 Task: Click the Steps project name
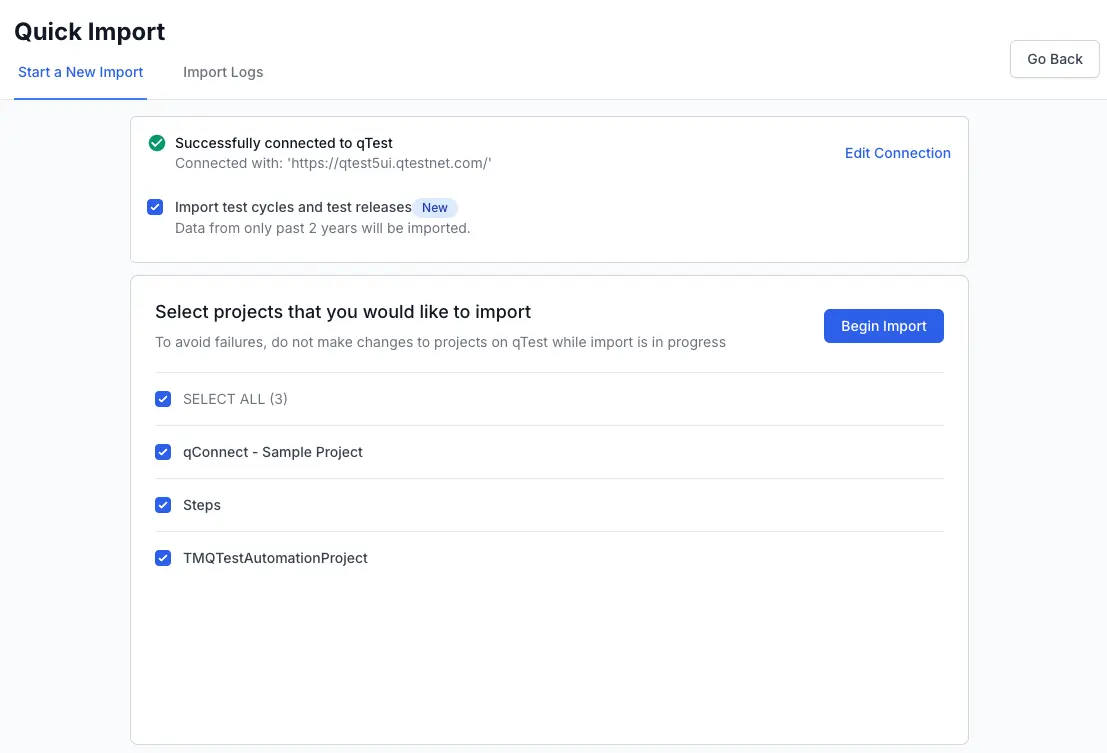tap(202, 505)
